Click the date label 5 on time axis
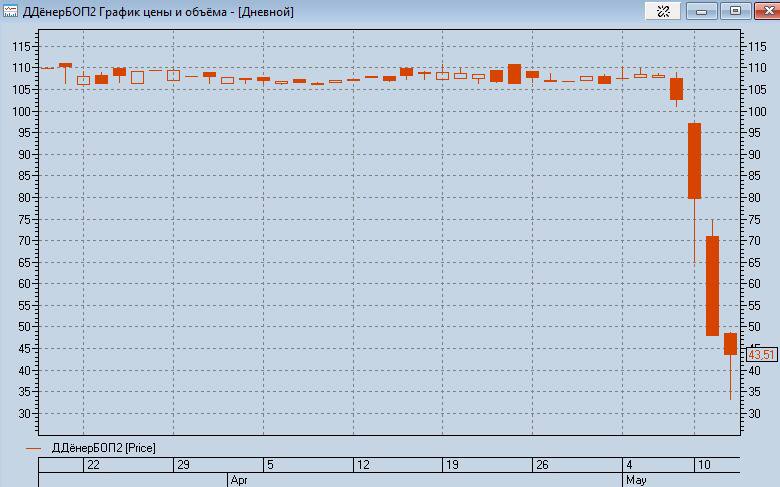 pyautogui.click(x=270, y=465)
